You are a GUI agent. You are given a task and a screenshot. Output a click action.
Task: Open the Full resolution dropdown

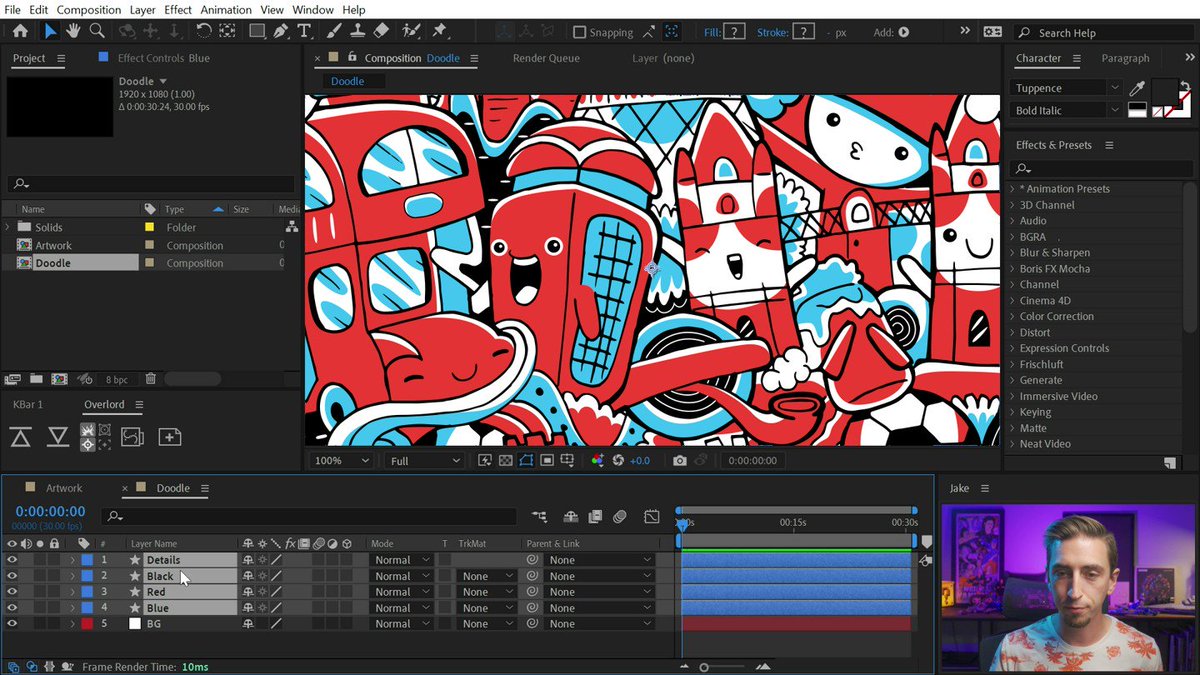pyautogui.click(x=425, y=460)
